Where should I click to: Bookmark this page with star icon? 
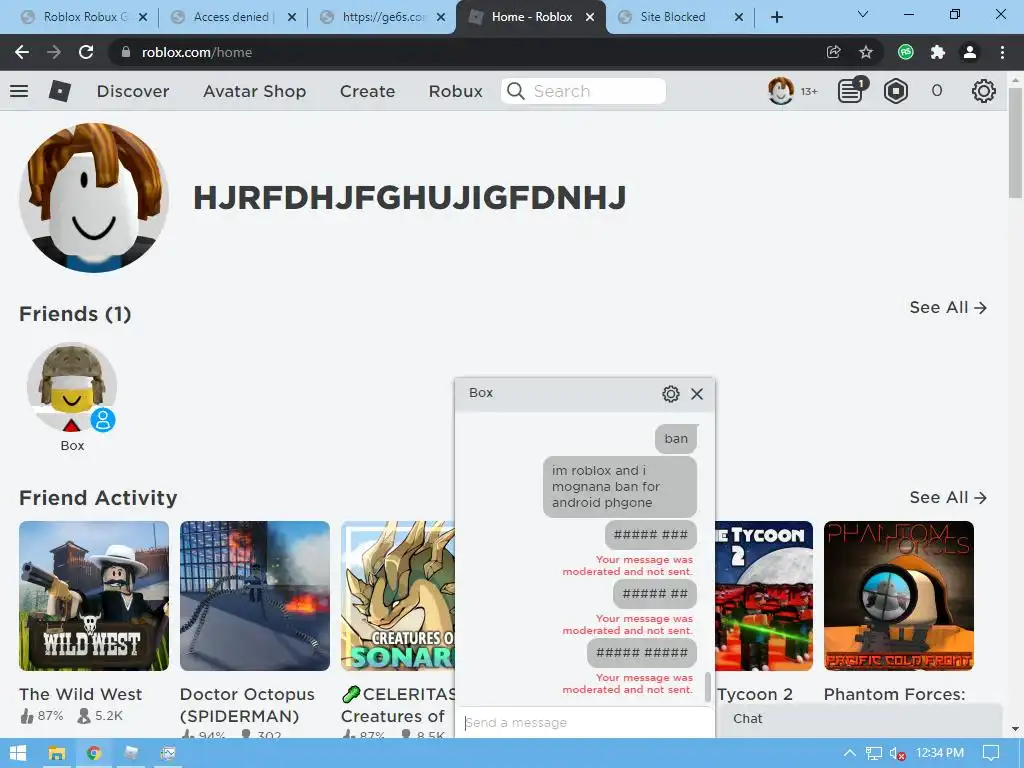[866, 52]
